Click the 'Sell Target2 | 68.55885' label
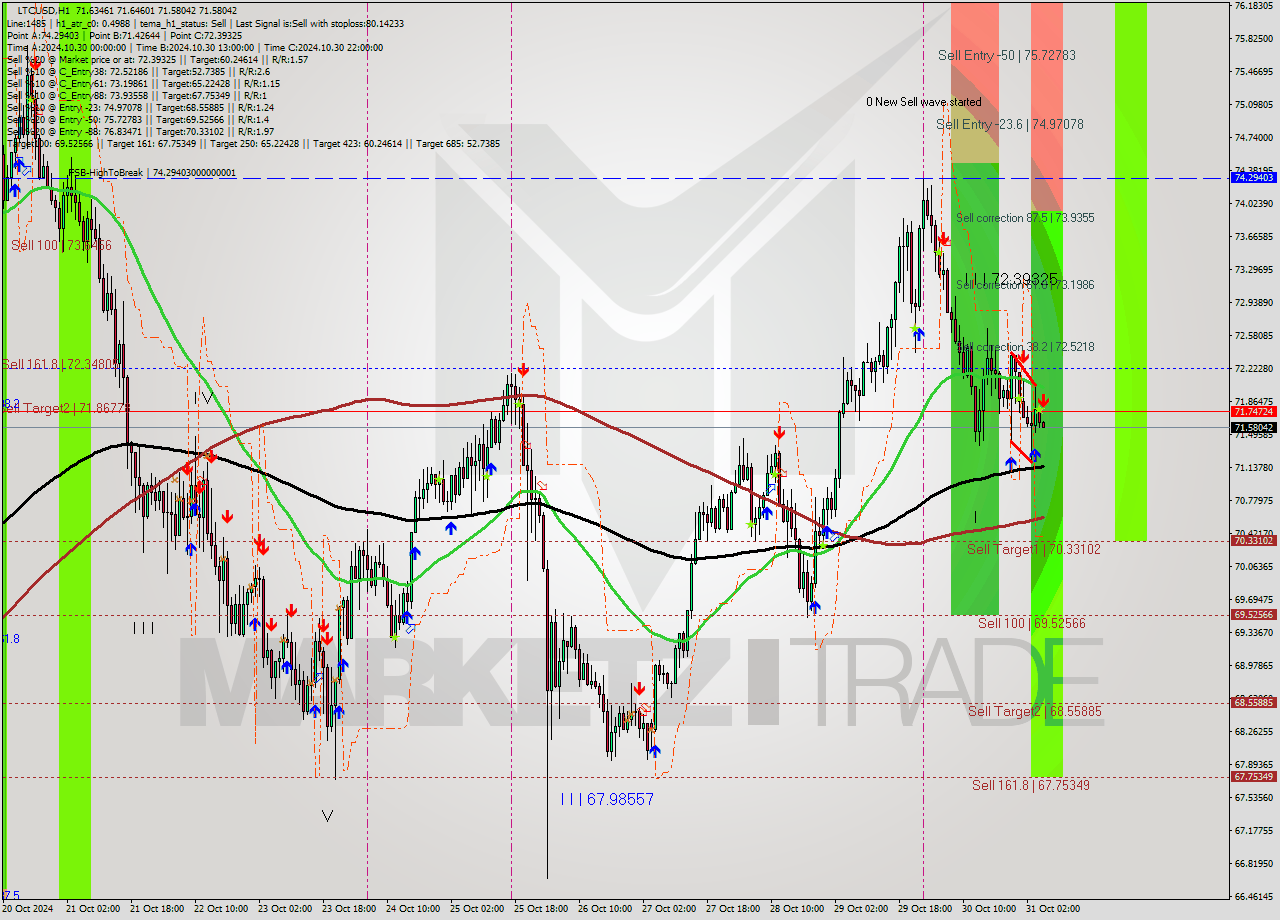 1035,712
